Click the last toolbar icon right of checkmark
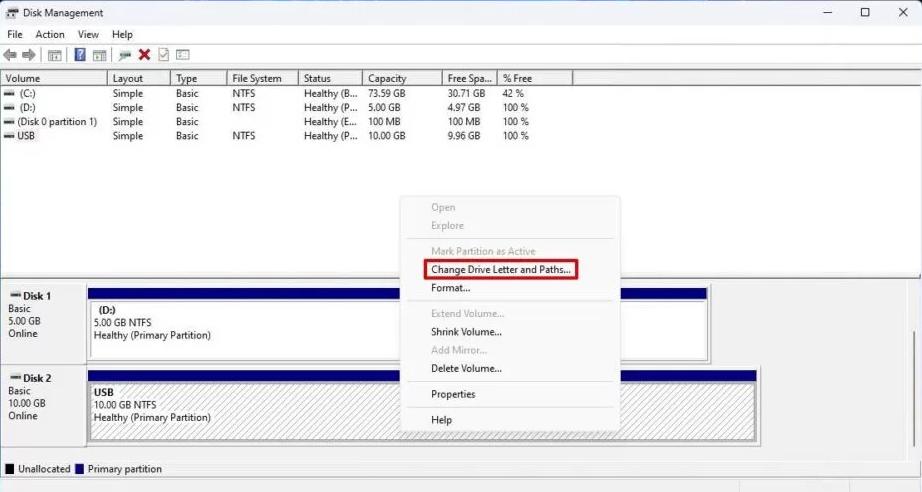This screenshot has height=492, width=922. [x=183, y=55]
